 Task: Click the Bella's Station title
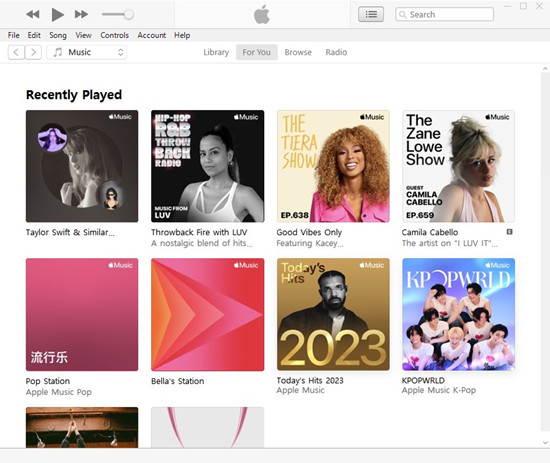tap(177, 381)
